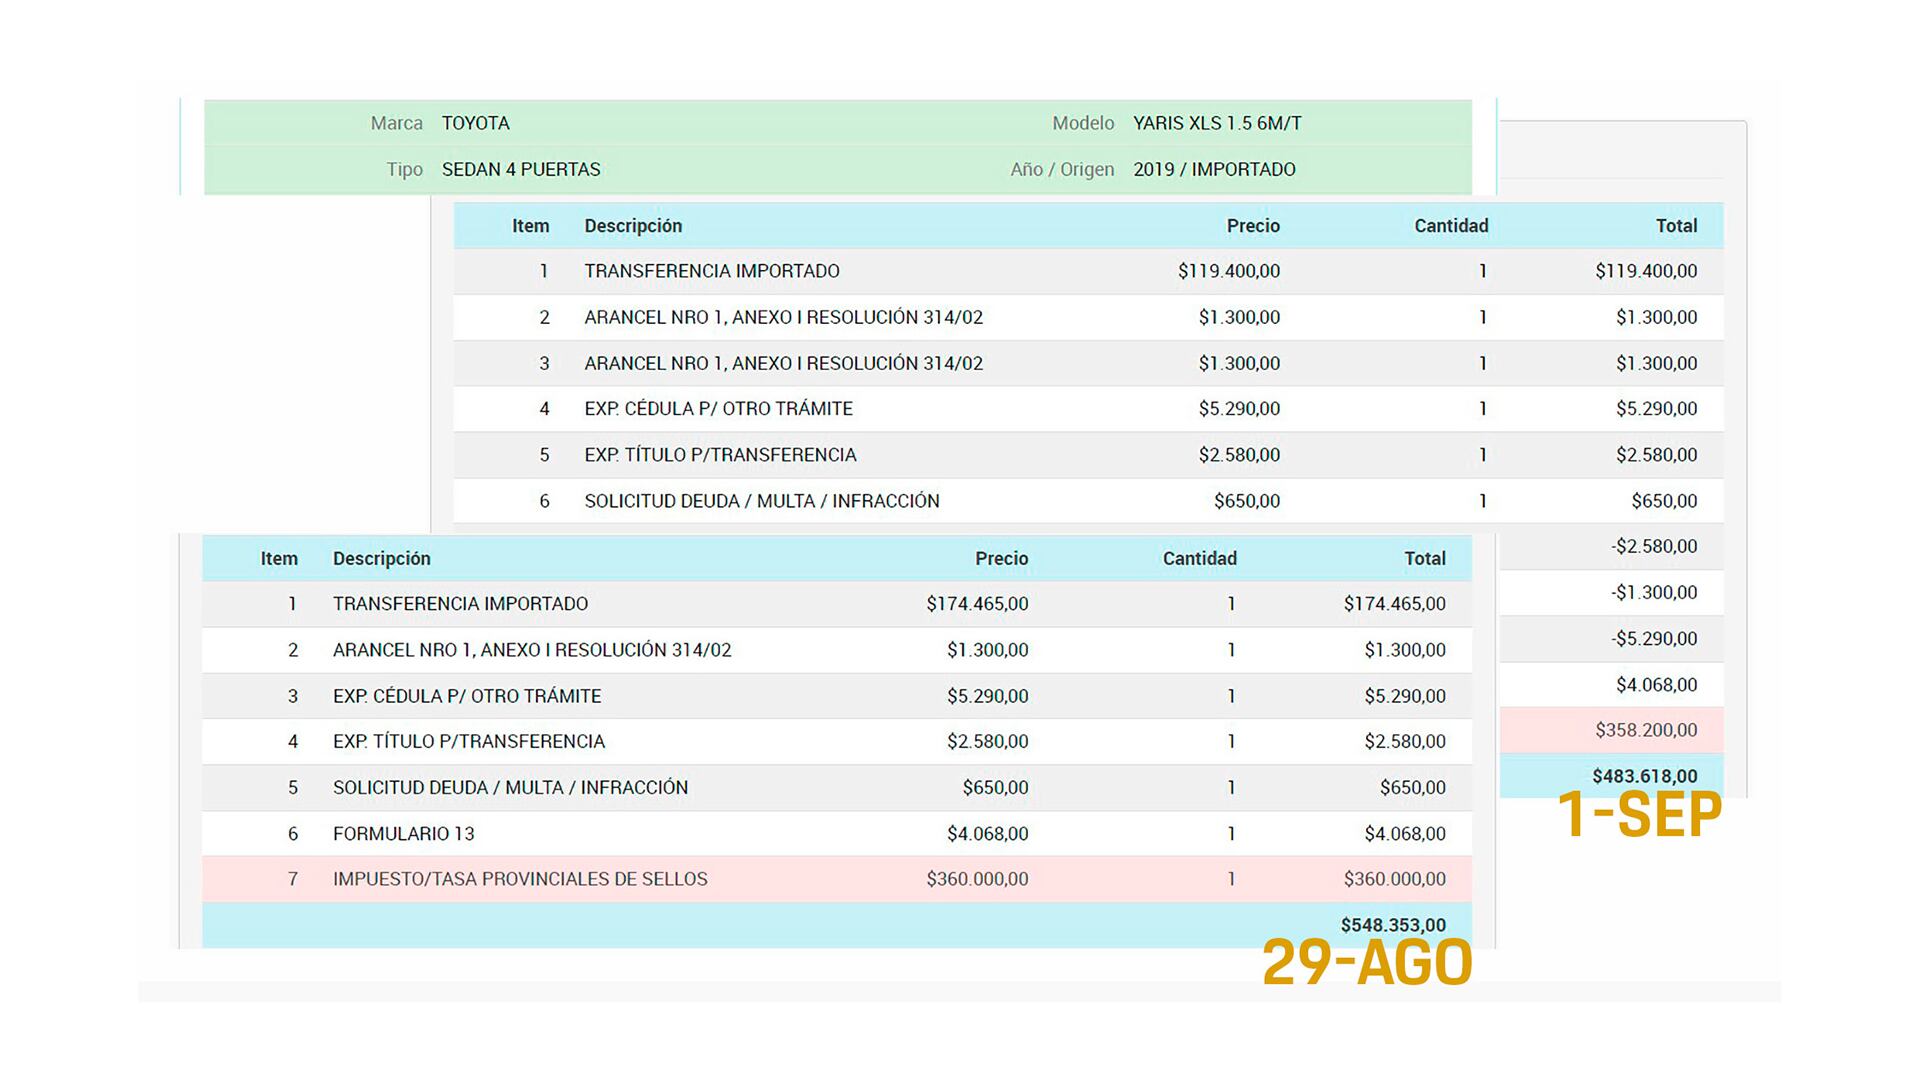This screenshot has height=1080, width=1920.
Task: Click the upper table's EXP. TÍTULO P/TRANSFERENCIA row
Action: pos(720,455)
